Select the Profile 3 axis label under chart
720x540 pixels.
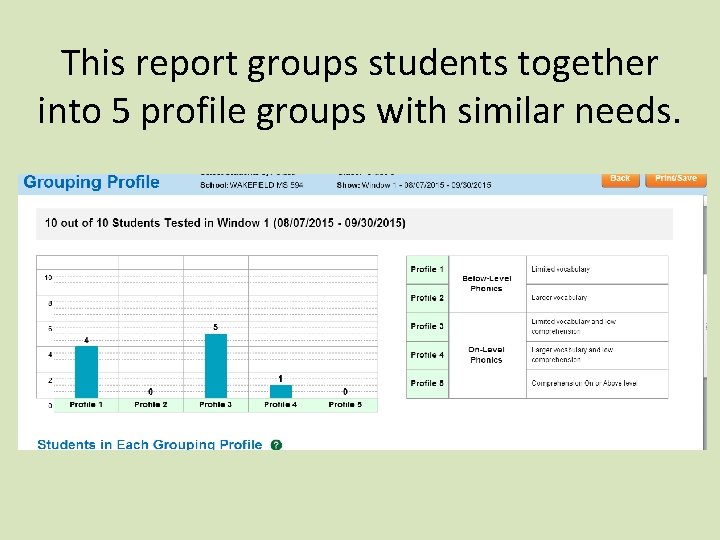pos(215,405)
